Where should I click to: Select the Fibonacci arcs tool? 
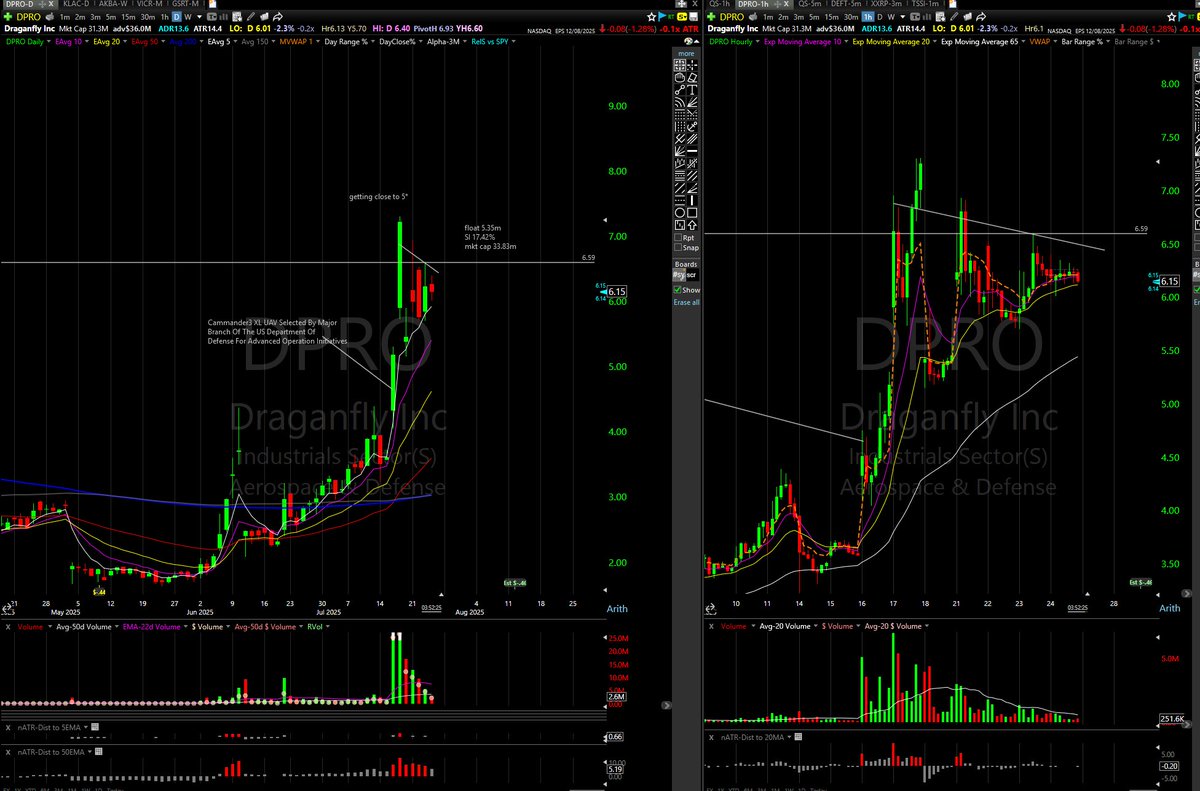(679, 101)
